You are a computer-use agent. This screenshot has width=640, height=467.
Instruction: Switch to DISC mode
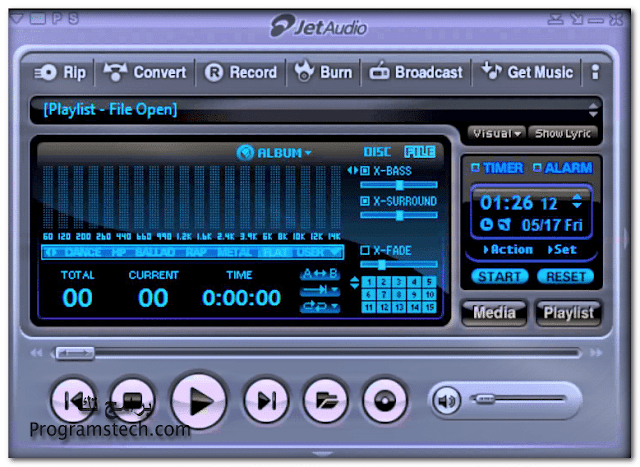point(377,152)
